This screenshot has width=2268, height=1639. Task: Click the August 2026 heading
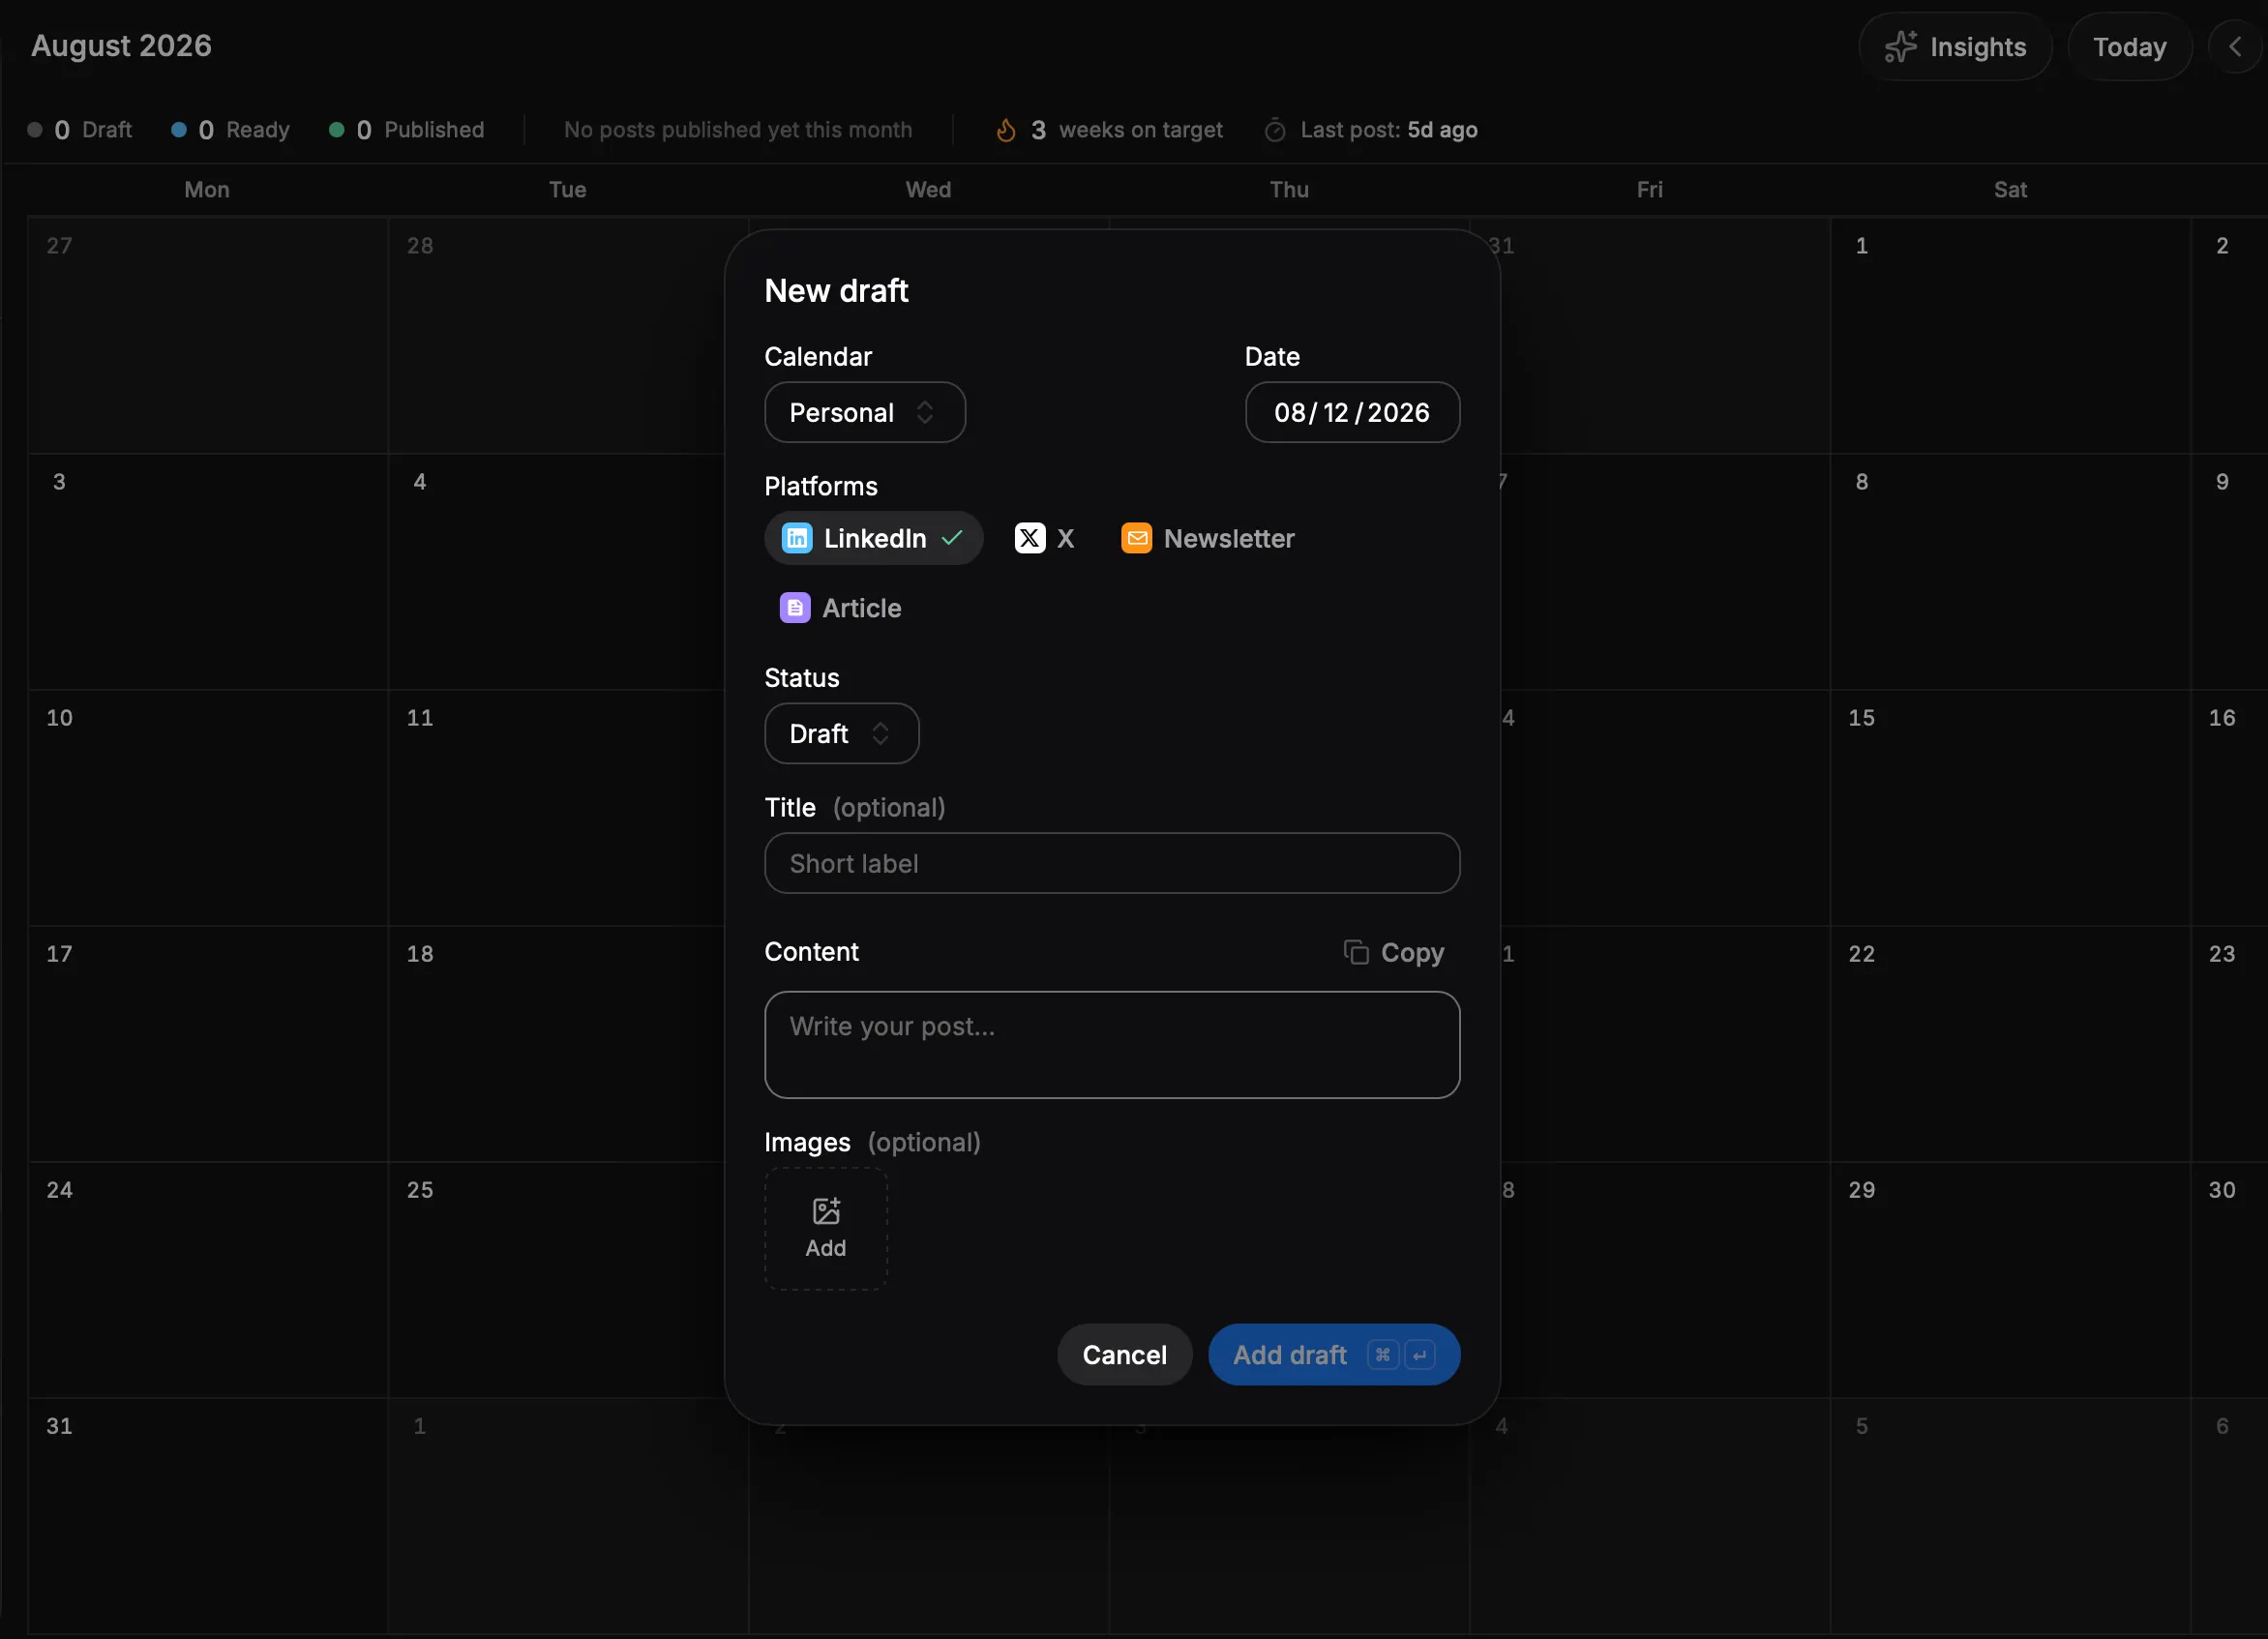click(121, 46)
